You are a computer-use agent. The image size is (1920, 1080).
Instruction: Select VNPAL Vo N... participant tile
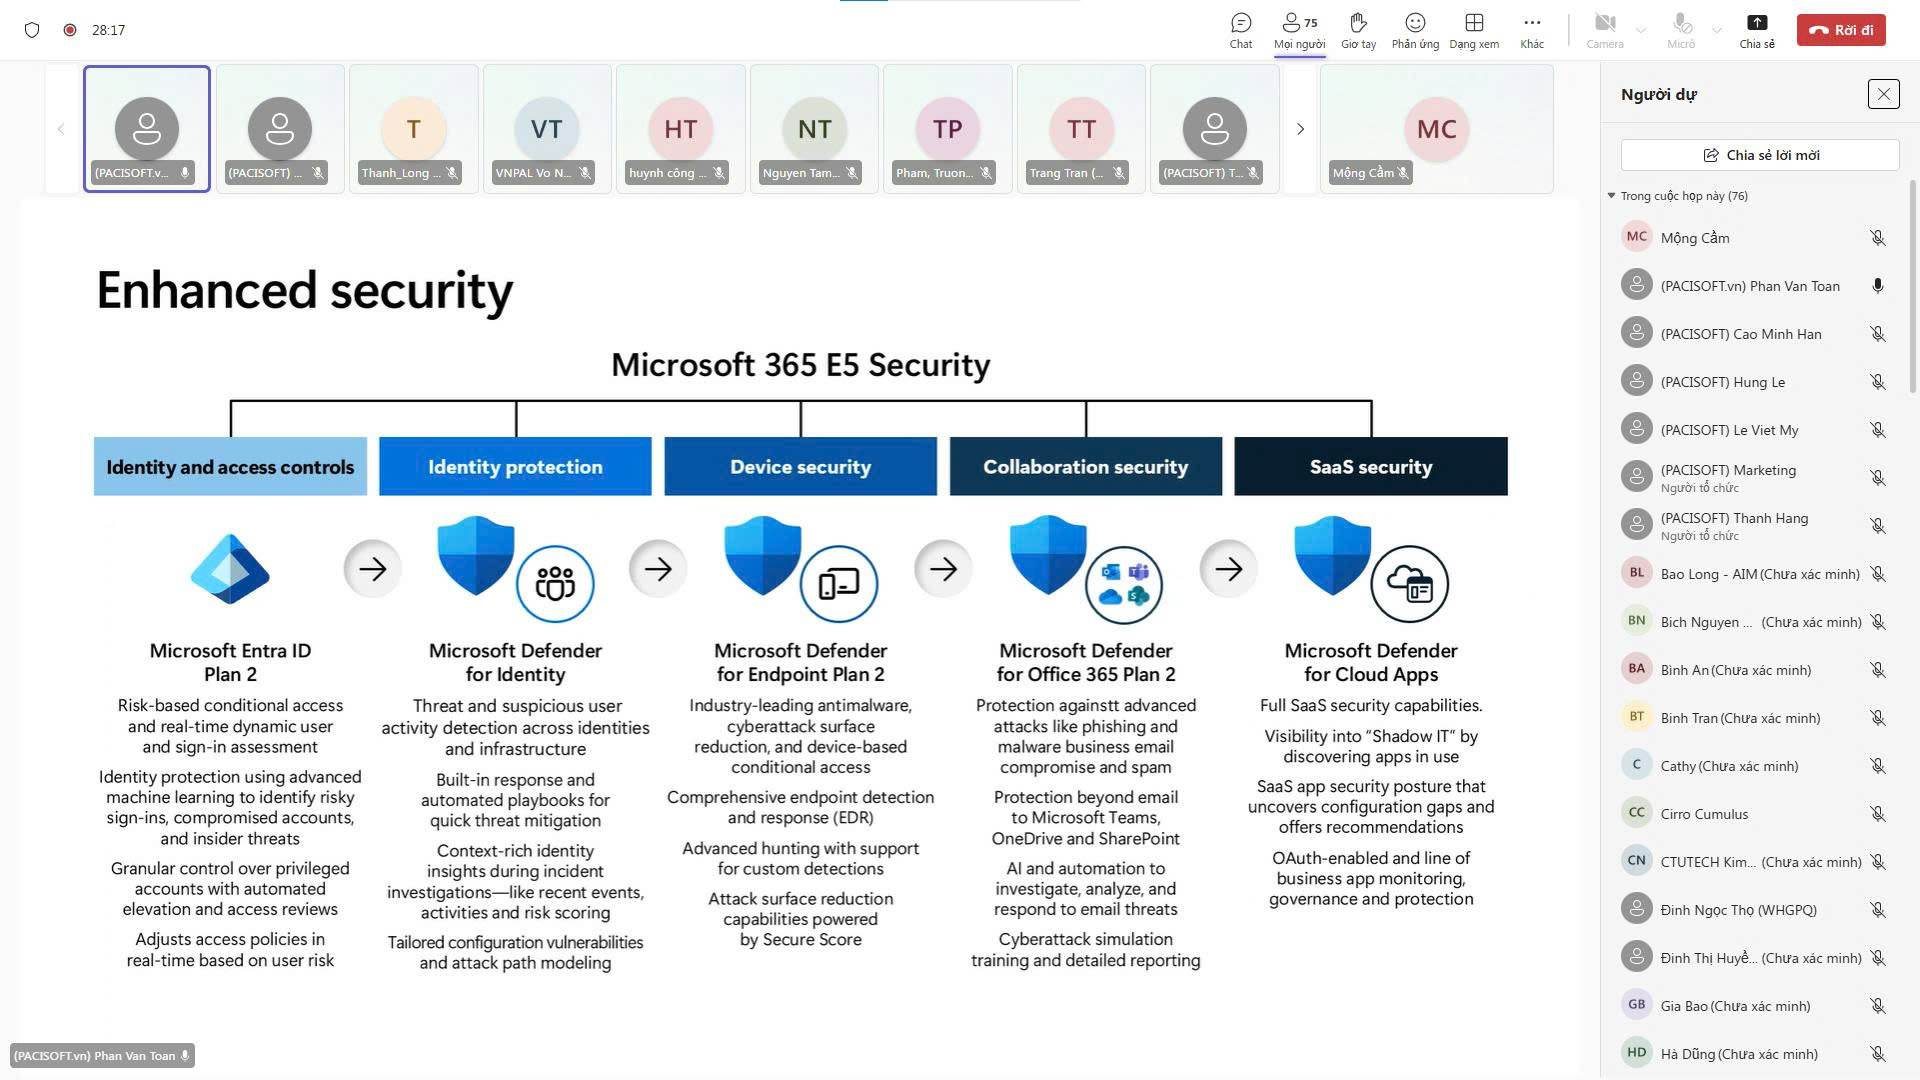(x=546, y=129)
